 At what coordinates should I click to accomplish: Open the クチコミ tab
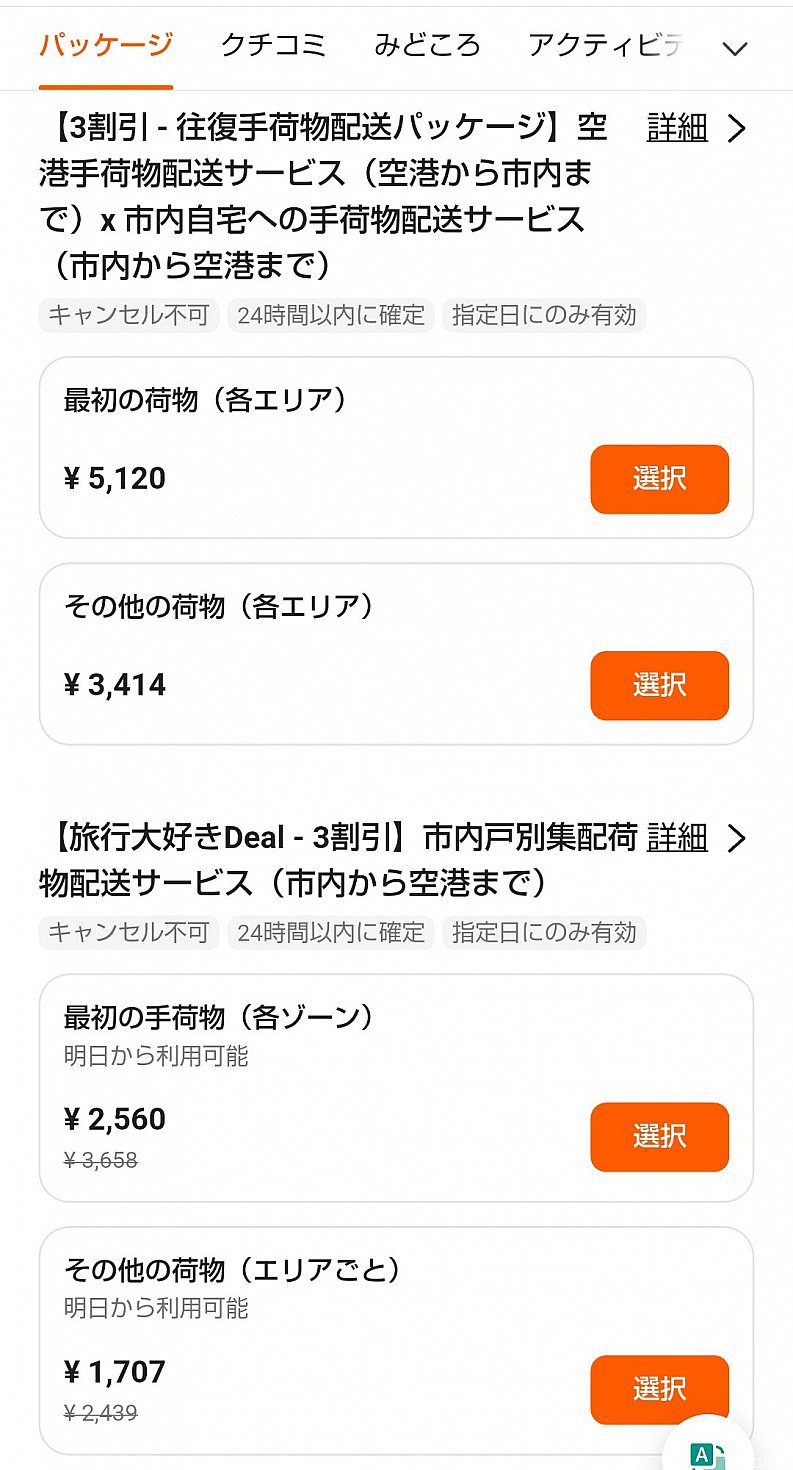click(273, 45)
